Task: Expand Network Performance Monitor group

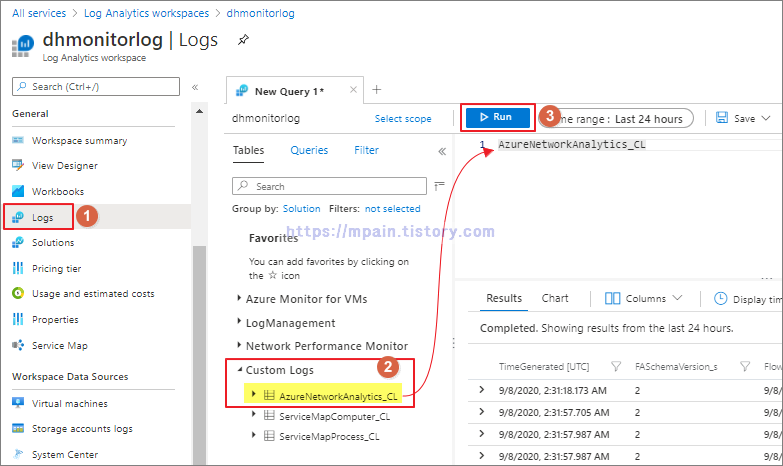Action: tap(239, 345)
